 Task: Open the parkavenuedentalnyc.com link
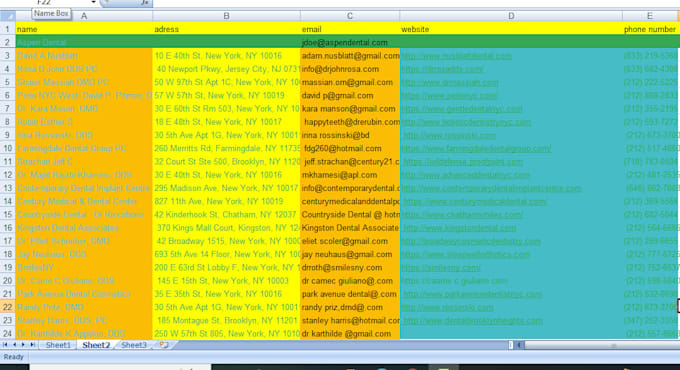tap(472, 294)
